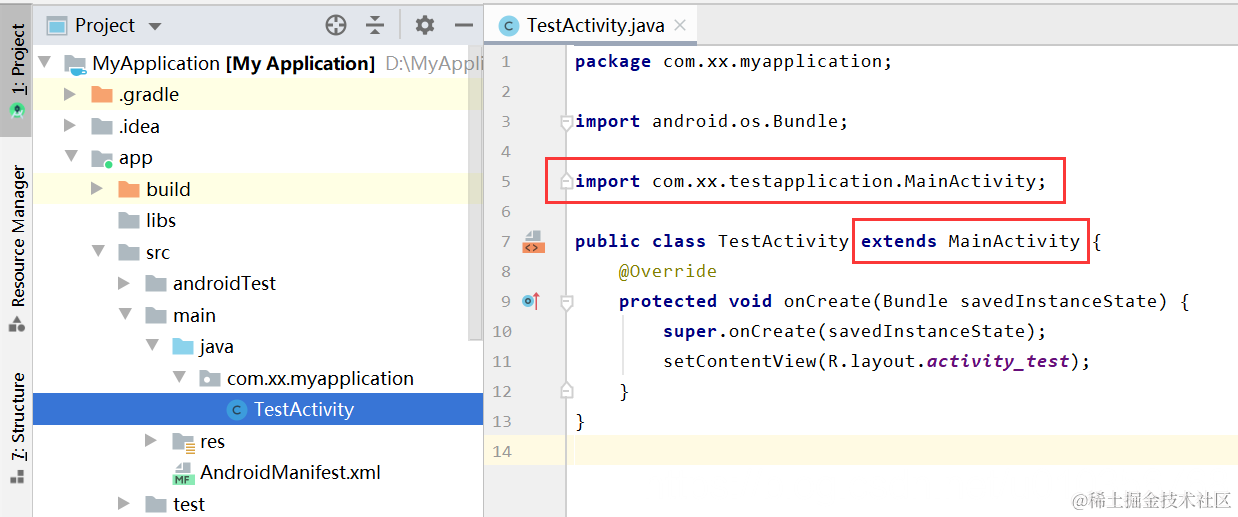Screen dimensions: 1238x517
Task: Click the .gradle orange folder icon
Action: tap(102, 95)
